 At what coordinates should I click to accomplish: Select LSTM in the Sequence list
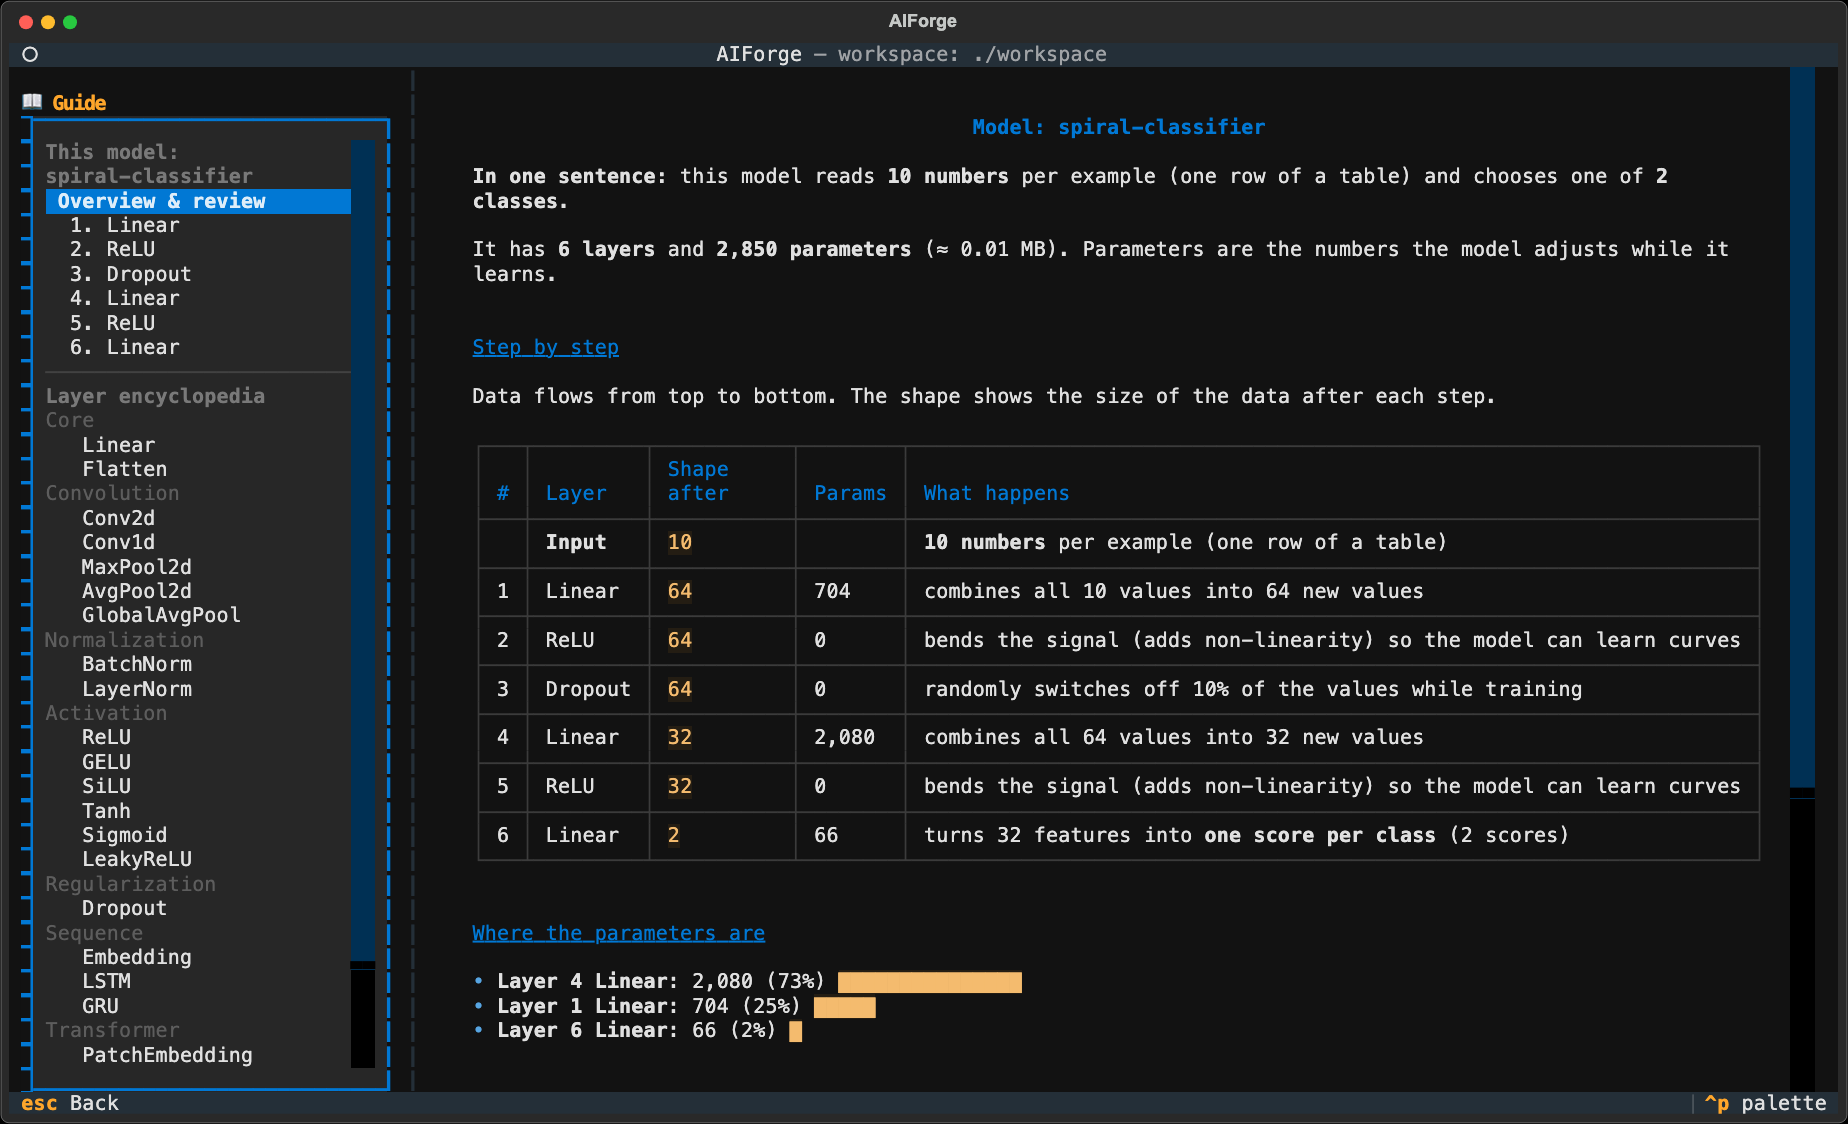(106, 981)
